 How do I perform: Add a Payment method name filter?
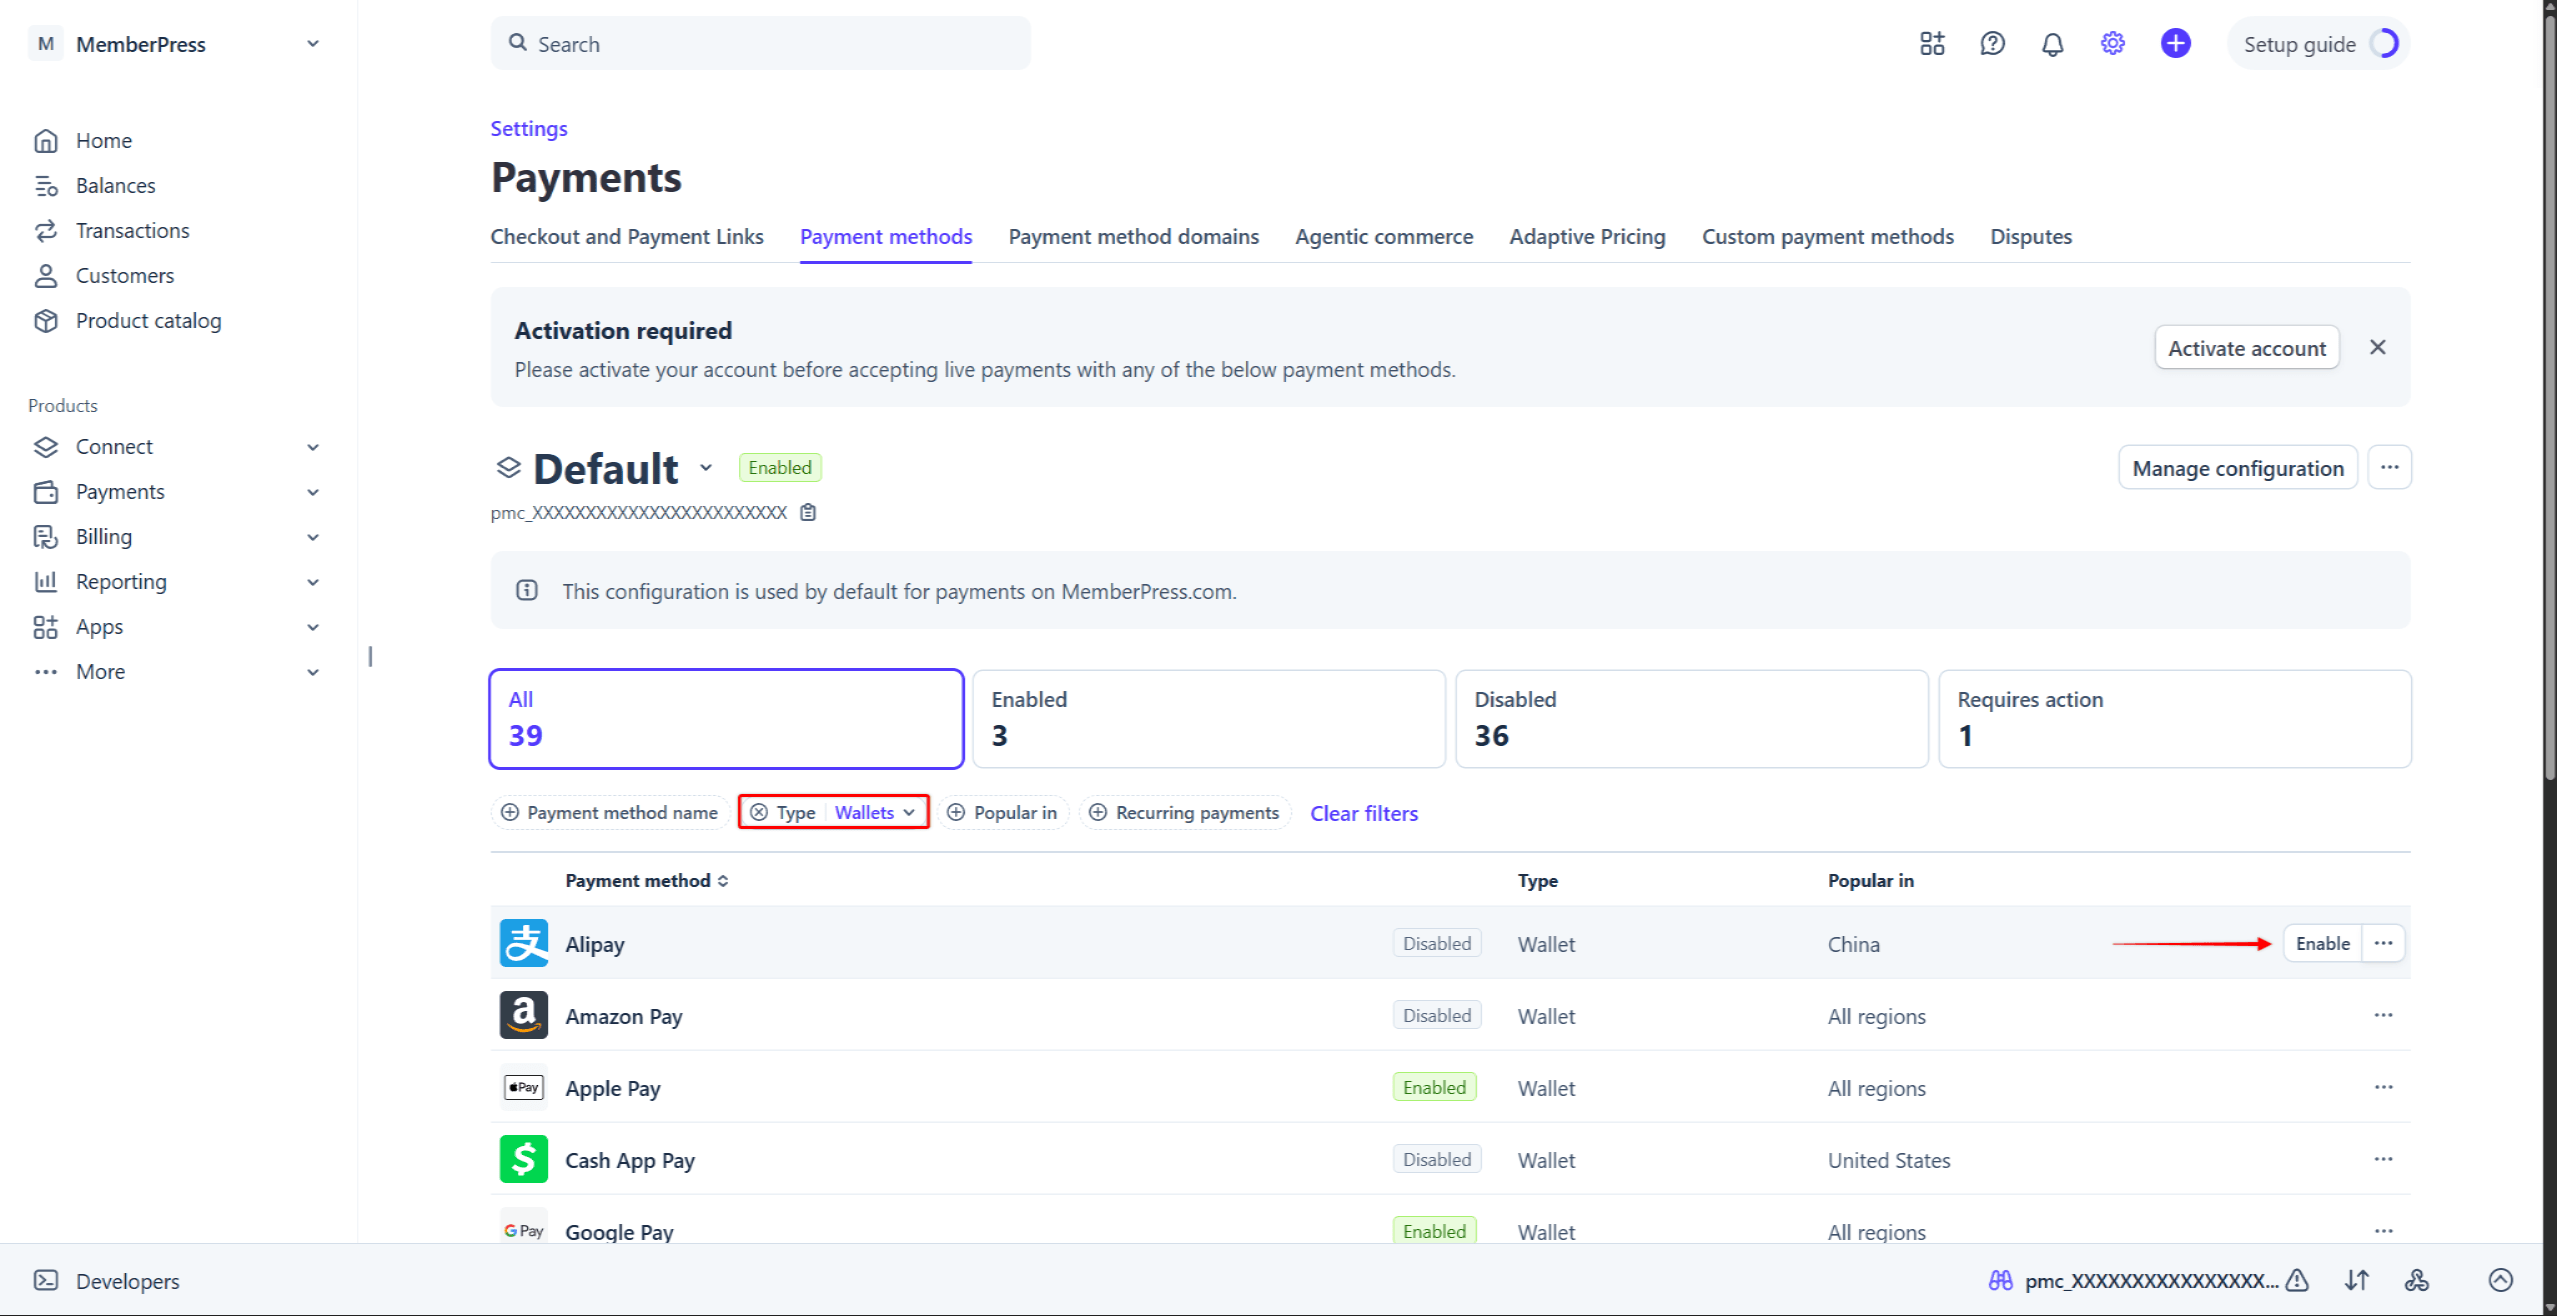609,812
